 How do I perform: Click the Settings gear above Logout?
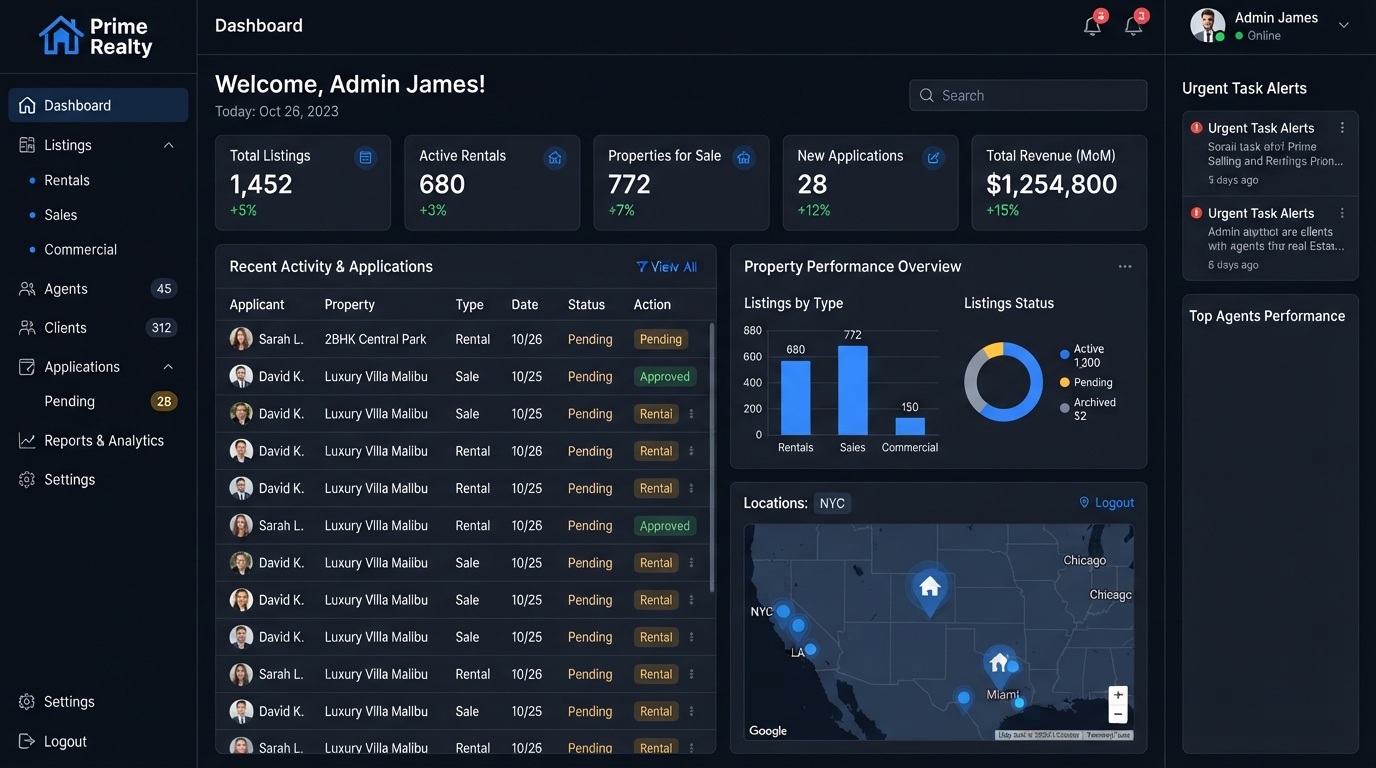pos(27,702)
